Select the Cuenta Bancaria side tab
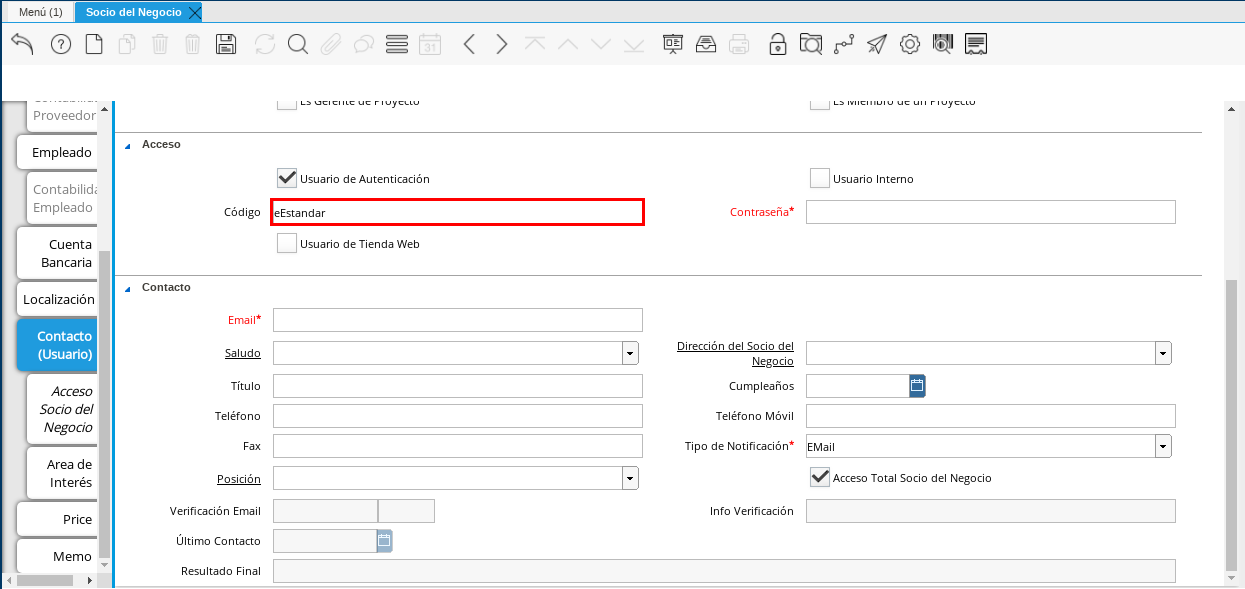 click(x=57, y=253)
